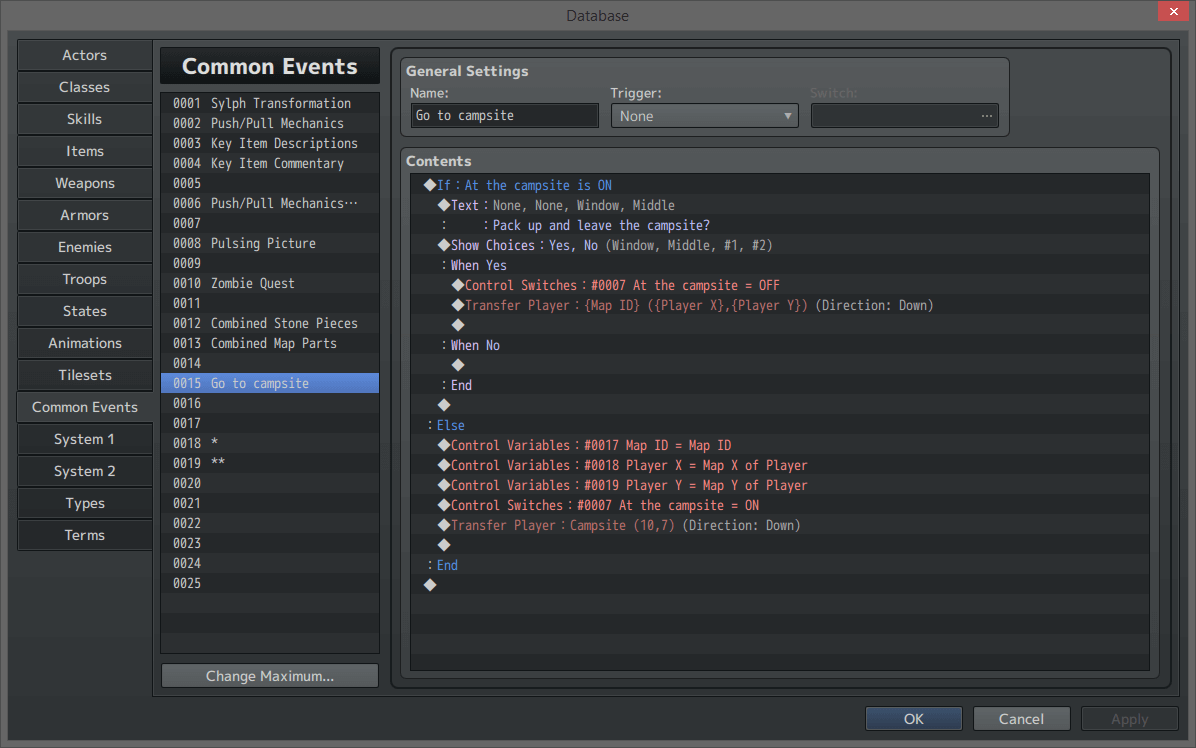Switch to the Items tab

[85, 151]
